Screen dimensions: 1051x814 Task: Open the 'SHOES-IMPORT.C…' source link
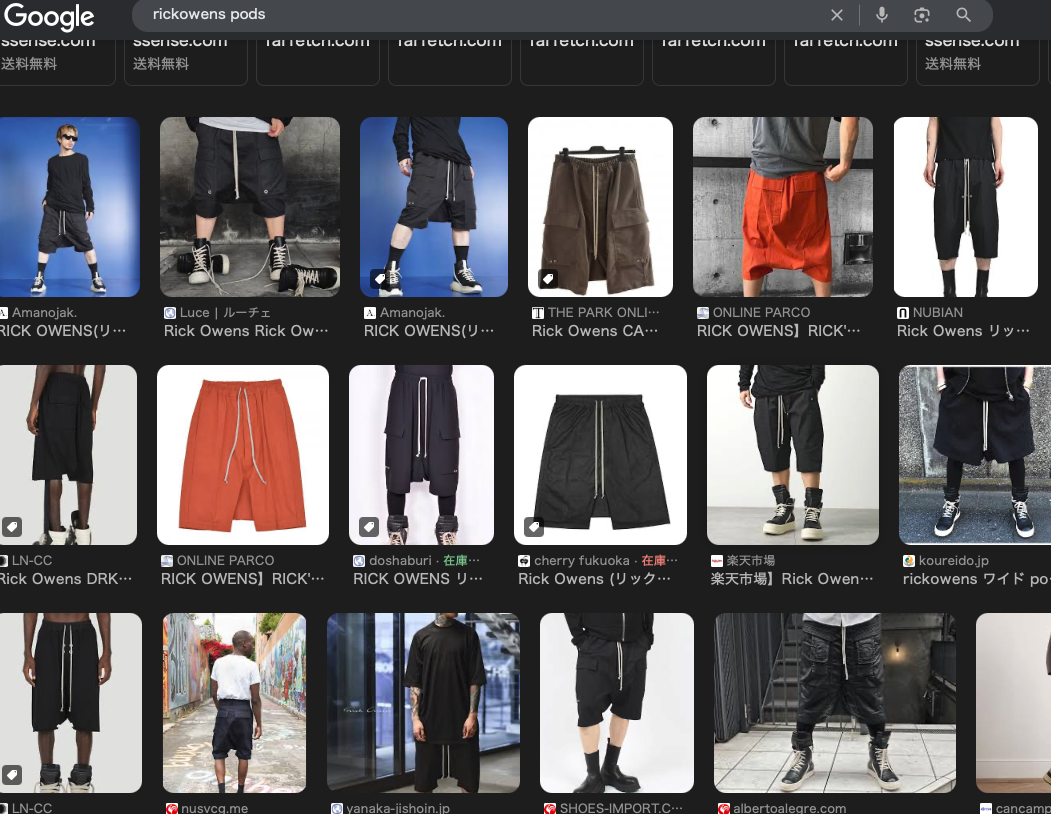pos(621,809)
